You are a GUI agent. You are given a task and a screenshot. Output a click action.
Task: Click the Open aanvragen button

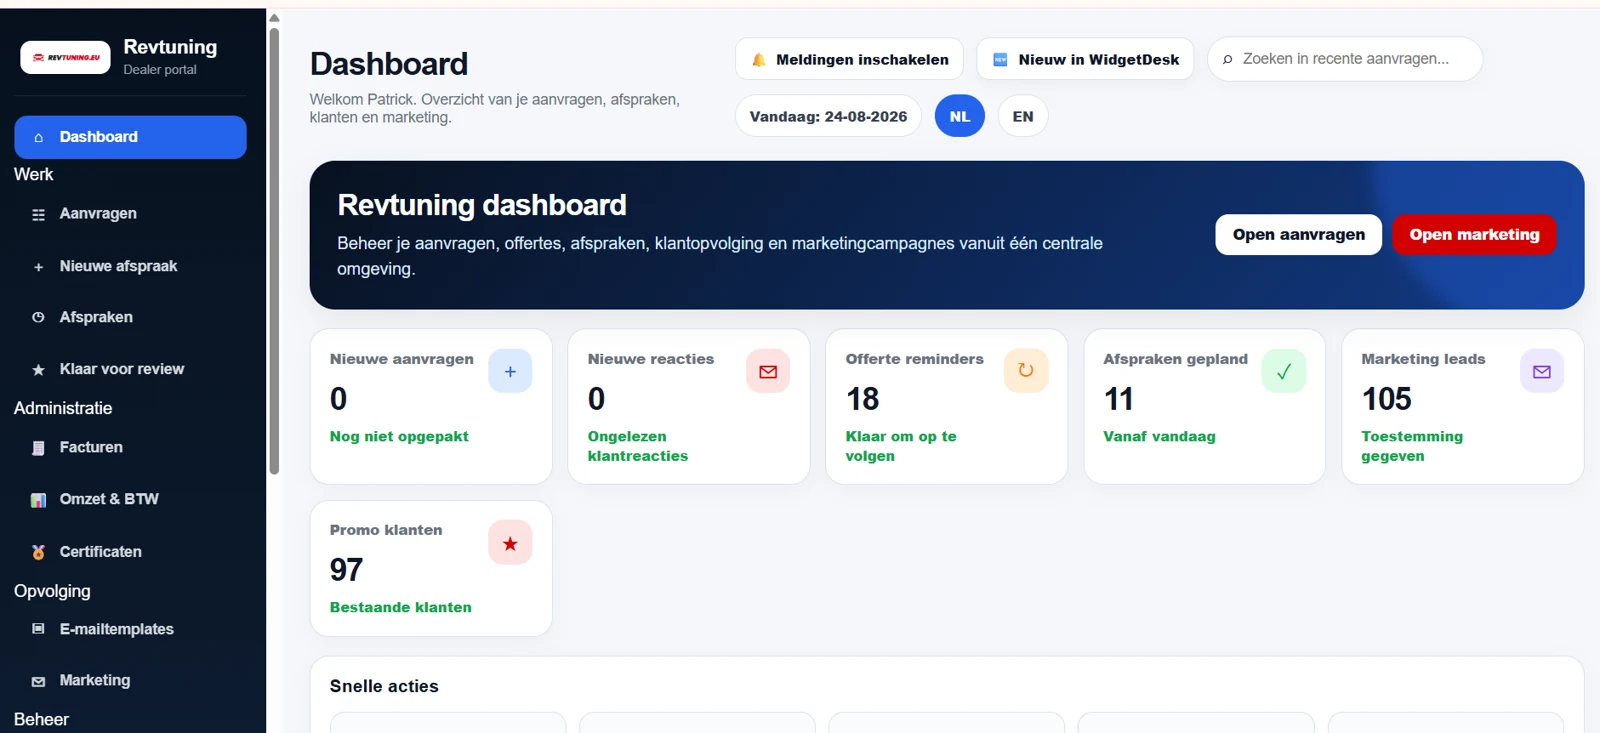tap(1298, 234)
